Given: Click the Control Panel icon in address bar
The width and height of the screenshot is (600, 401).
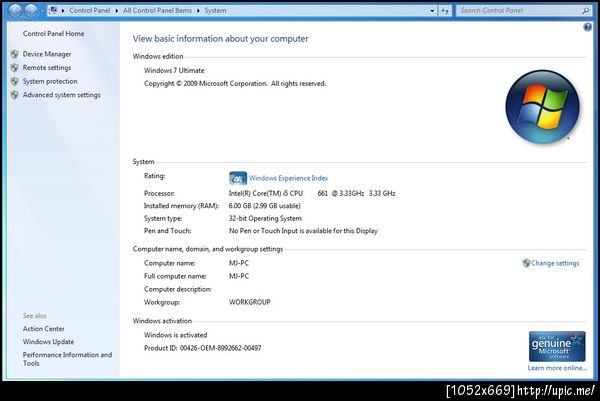Looking at the screenshot, I should (x=53, y=10).
